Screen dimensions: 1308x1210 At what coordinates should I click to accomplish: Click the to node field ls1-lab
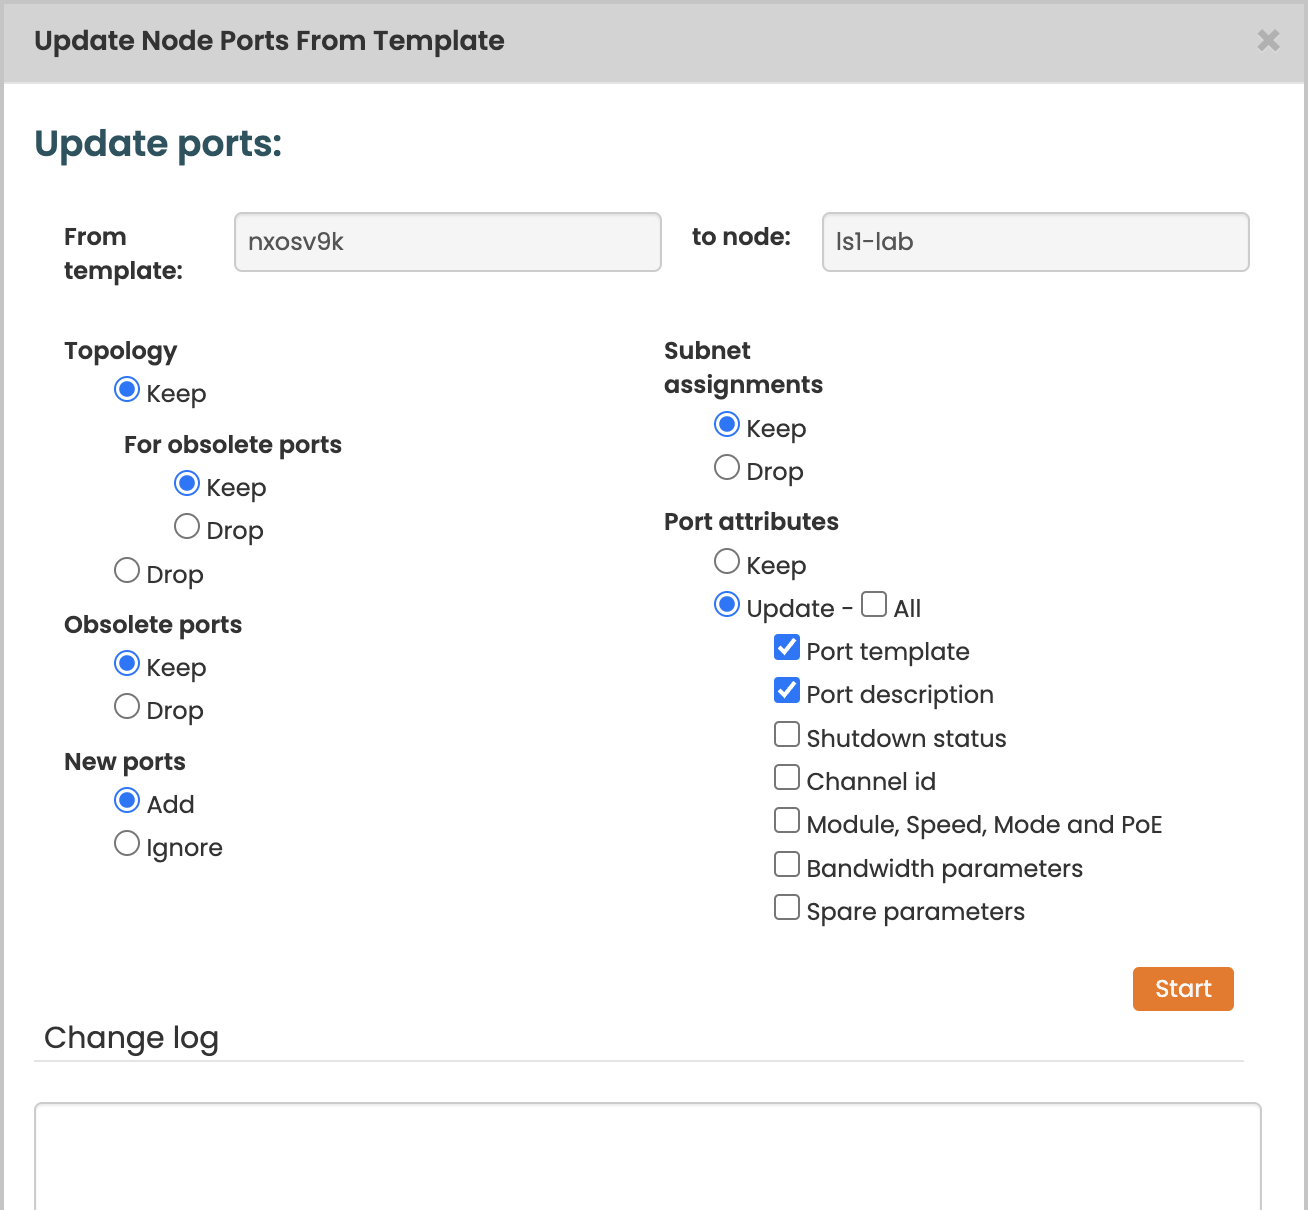tap(1035, 242)
